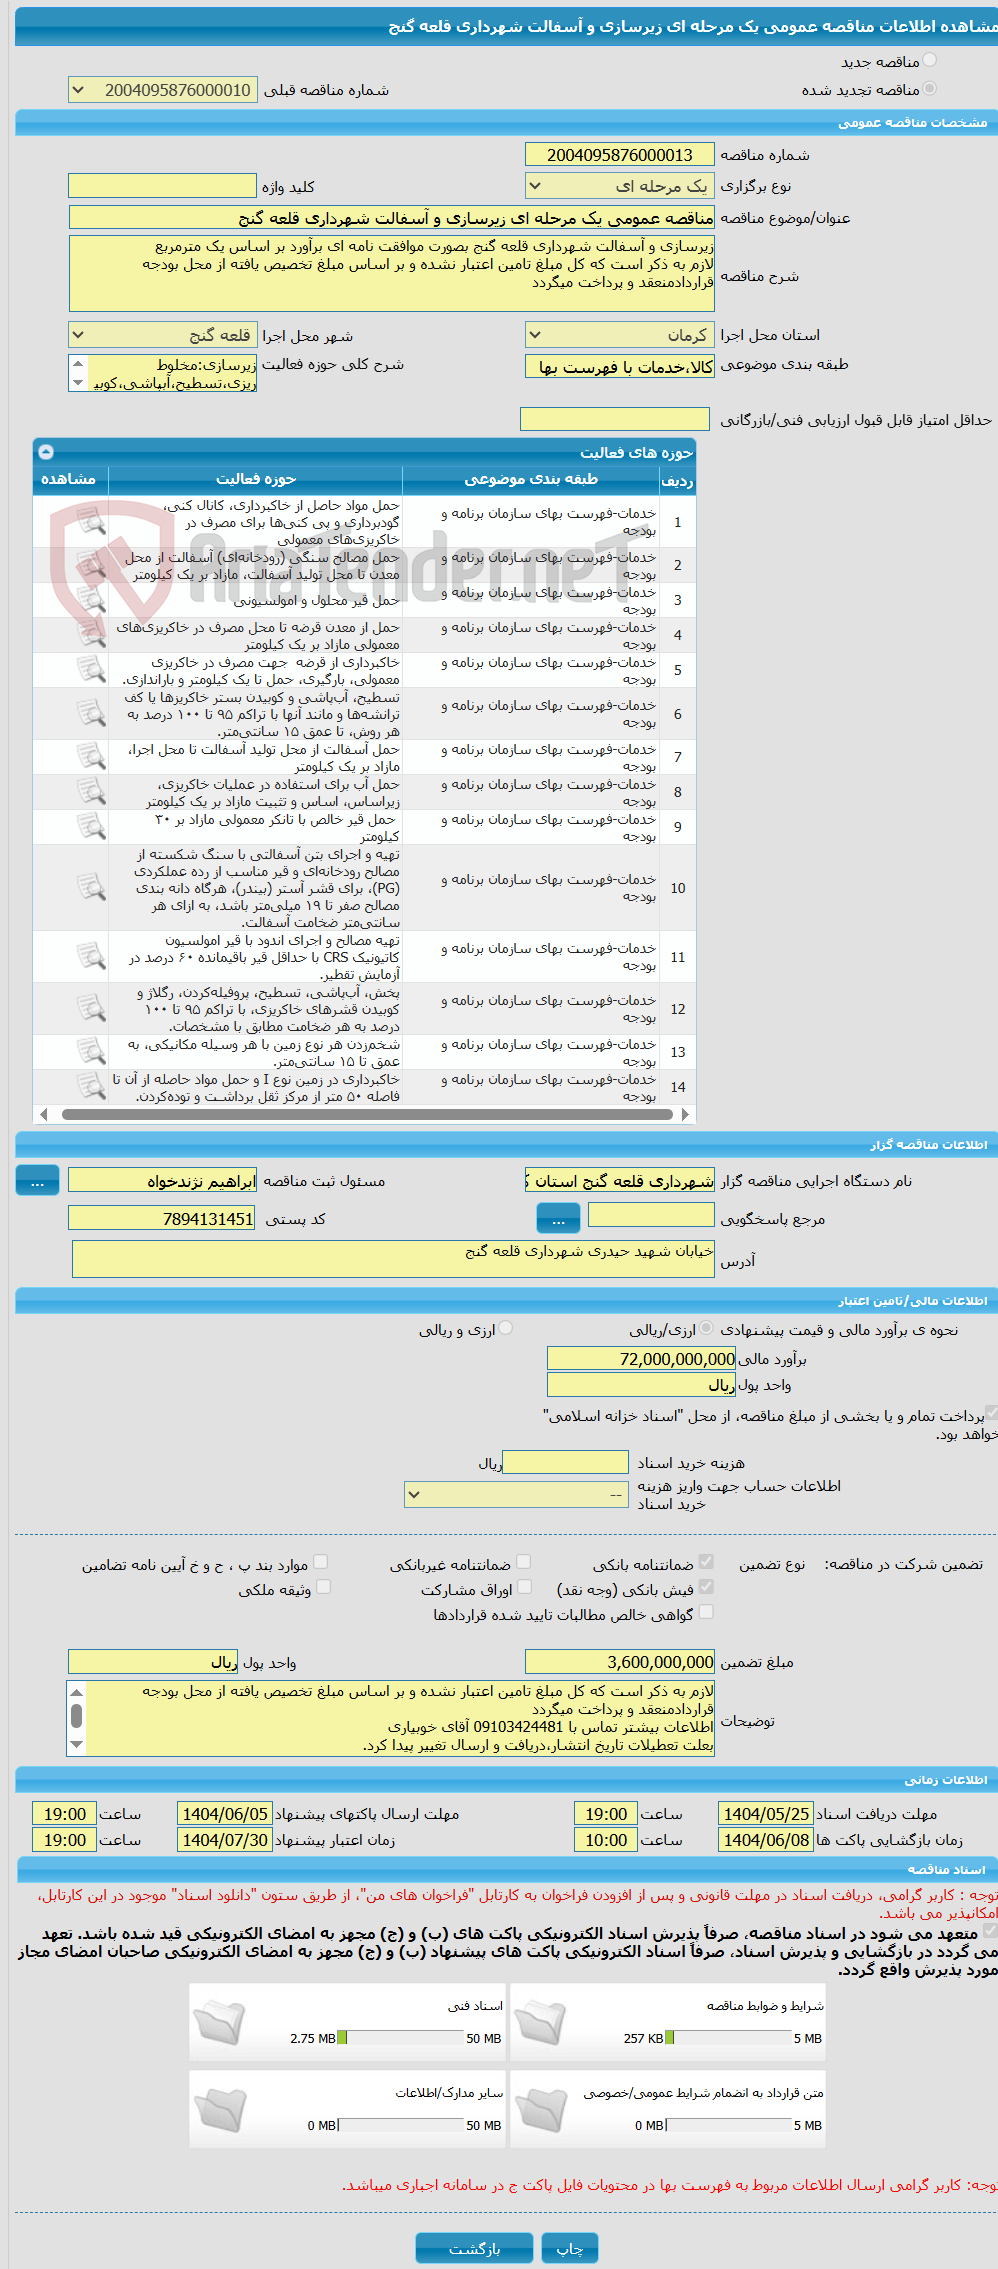Open the view icon for activity row 9
This screenshot has width=998, height=2269.
pyautogui.click(x=91, y=827)
